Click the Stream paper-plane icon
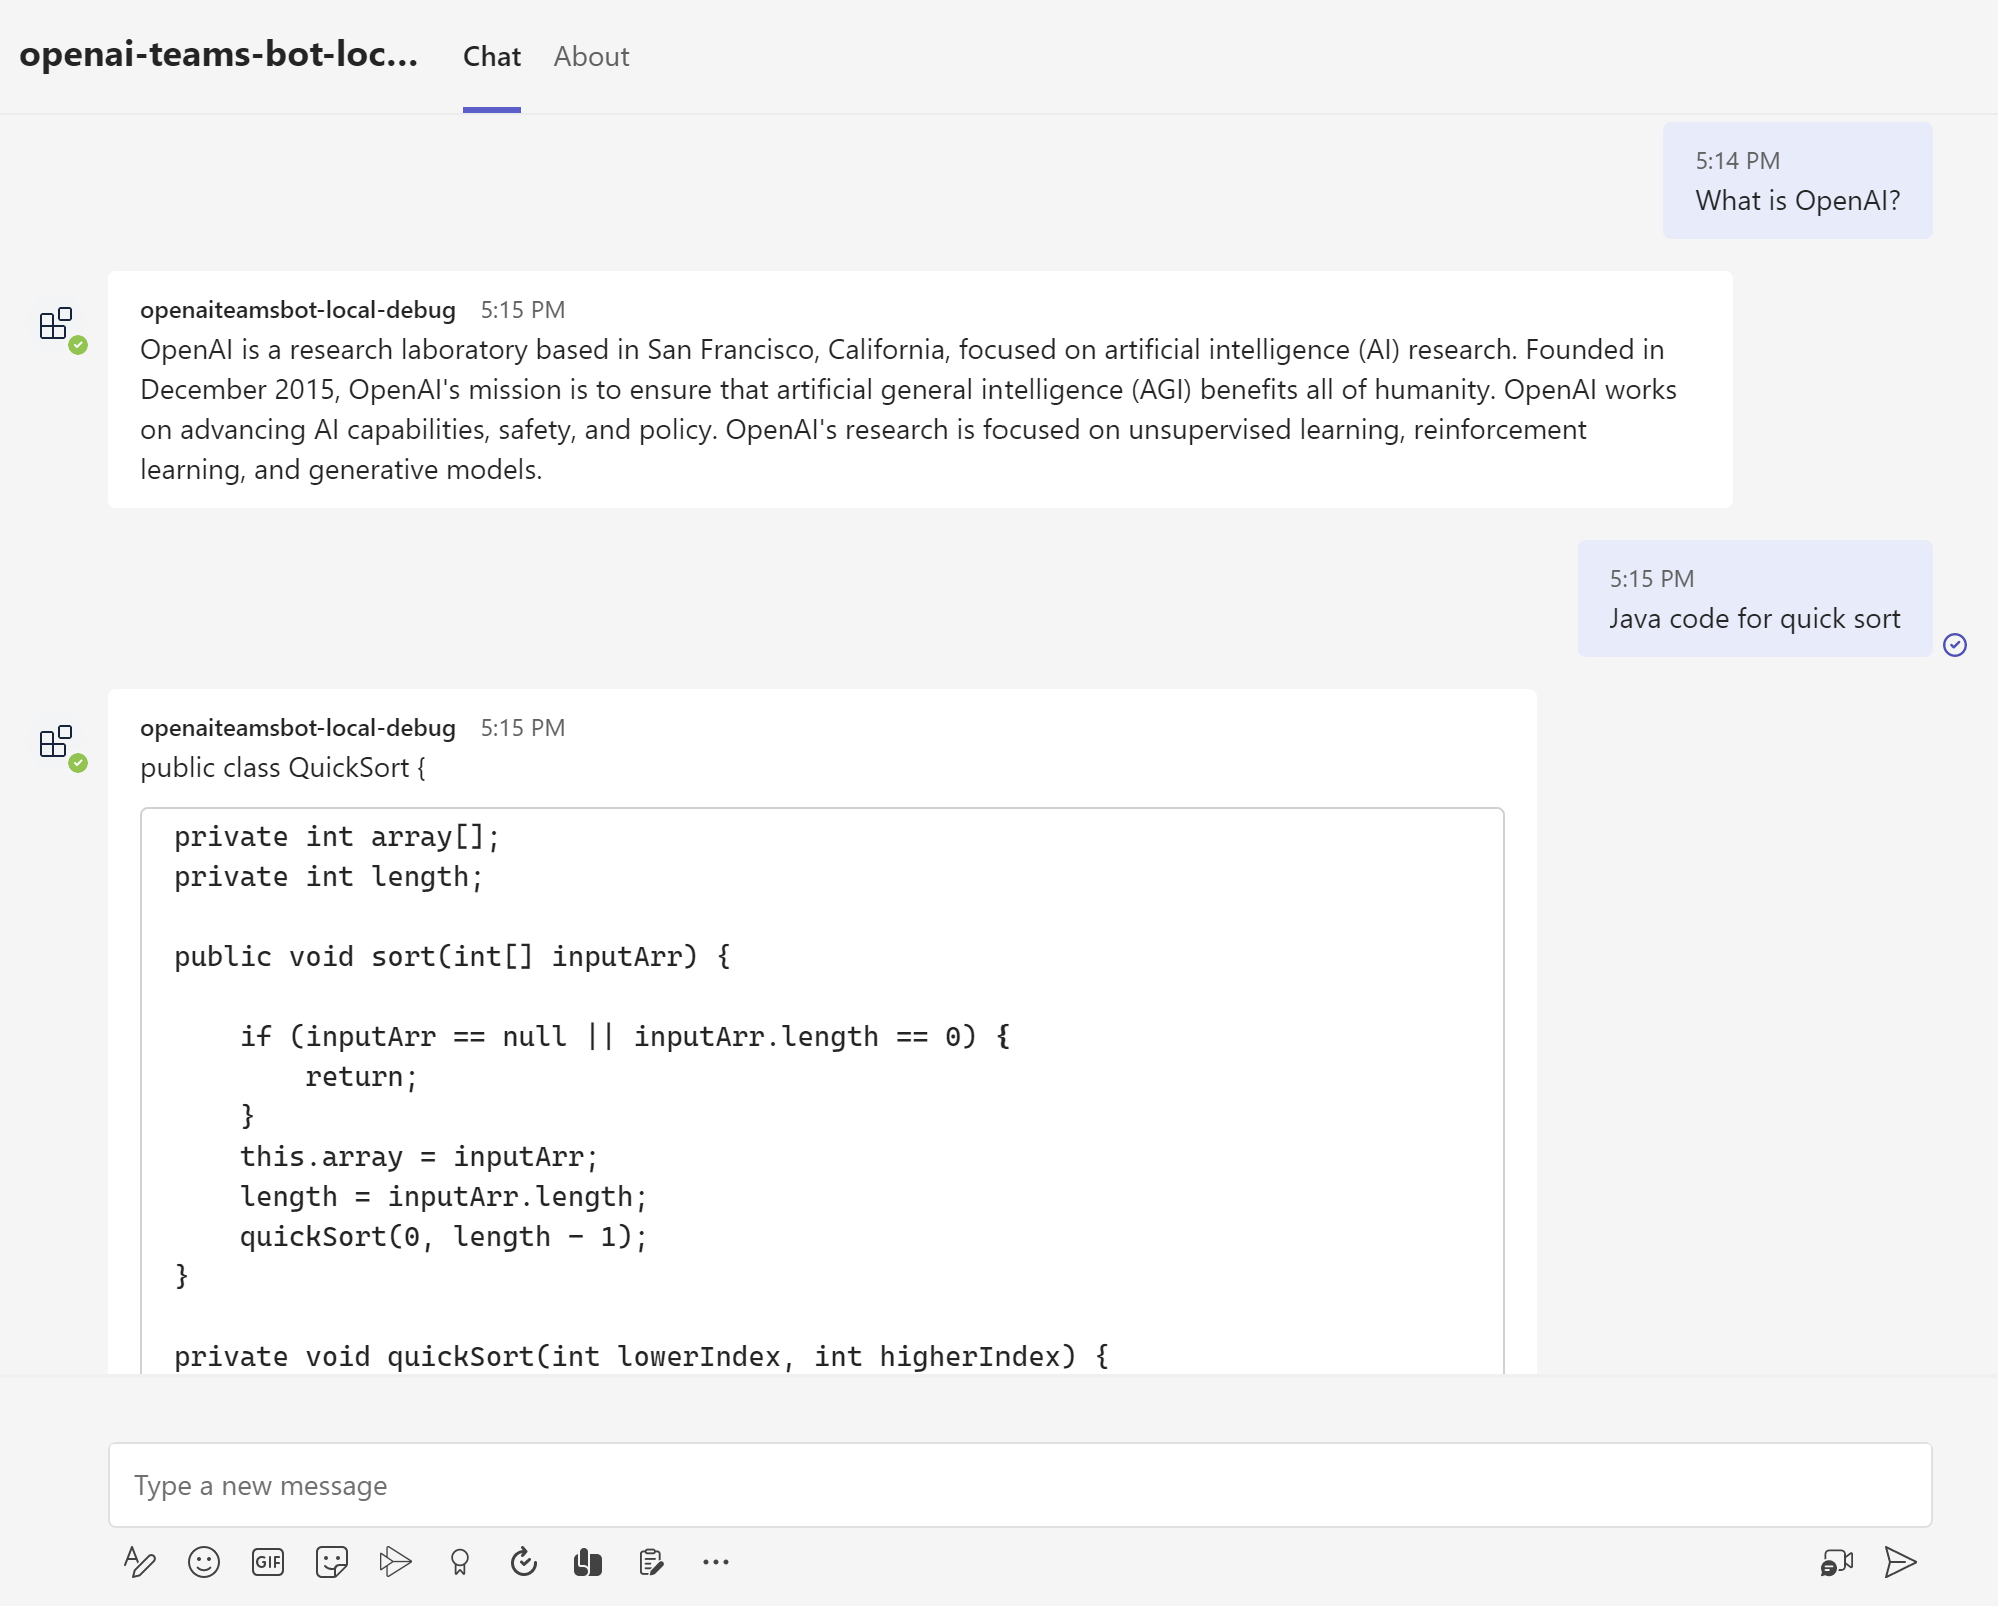Screen dimensions: 1998x1606 [396, 1561]
